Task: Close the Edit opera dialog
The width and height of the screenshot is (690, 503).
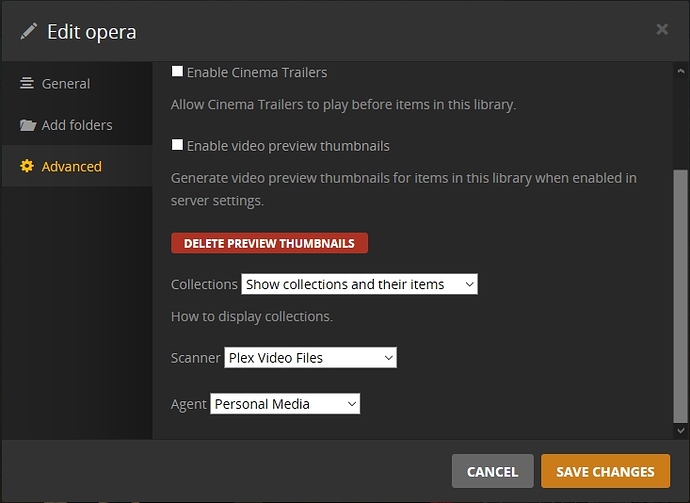Action: coord(662,29)
